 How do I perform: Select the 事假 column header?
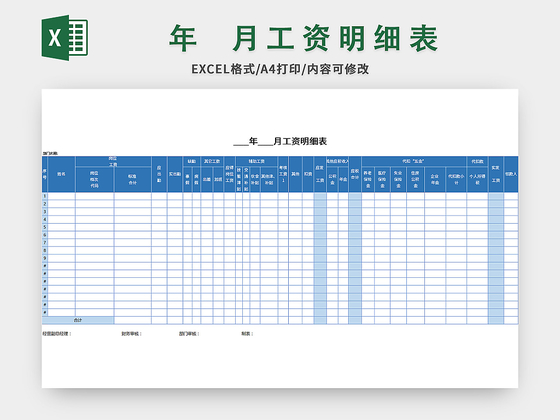(188, 179)
